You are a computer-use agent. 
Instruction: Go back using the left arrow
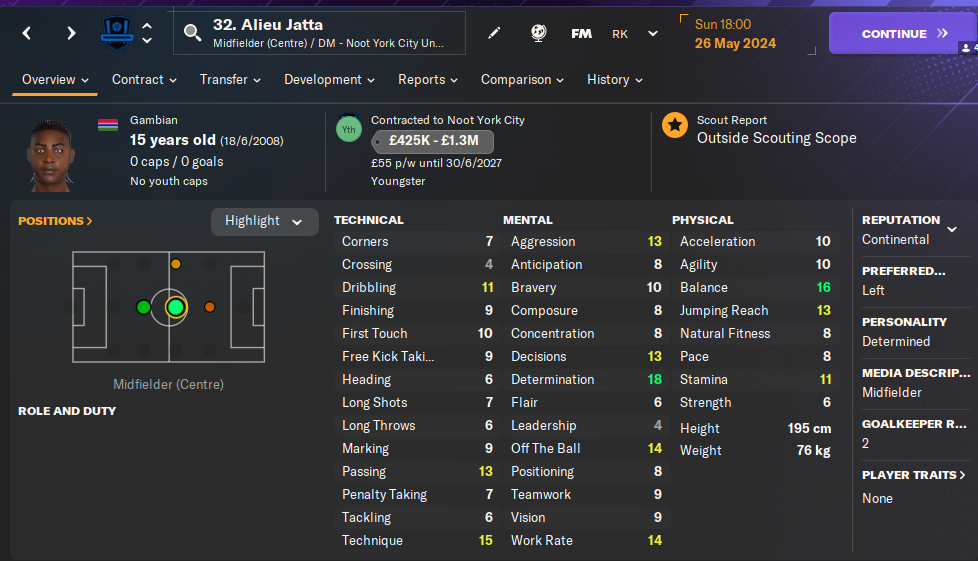tap(27, 33)
